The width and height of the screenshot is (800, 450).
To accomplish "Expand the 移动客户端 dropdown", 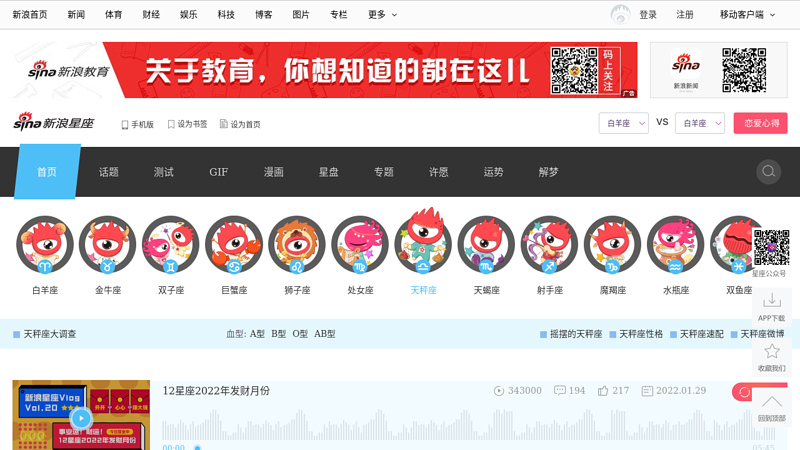I will pyautogui.click(x=747, y=15).
